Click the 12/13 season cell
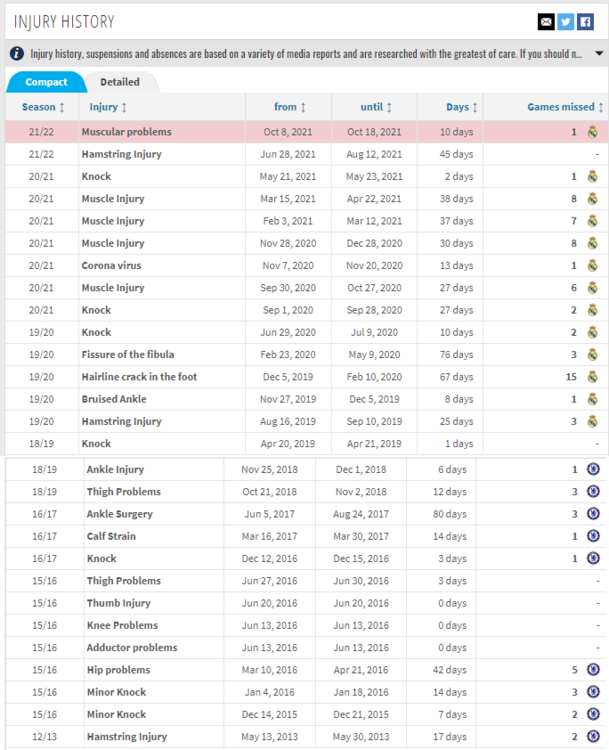This screenshot has height=750, width=609. pyautogui.click(x=44, y=737)
